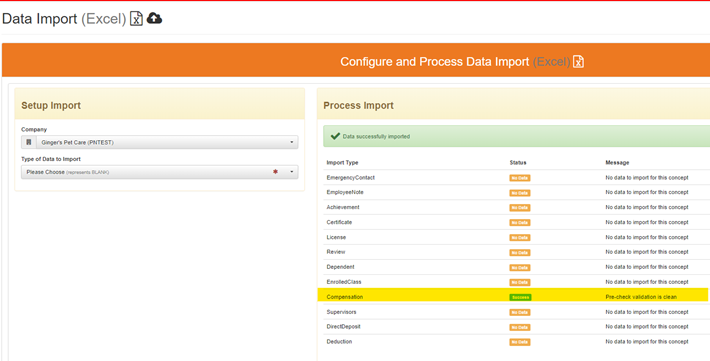710x361 pixels.
Task: Click the No Data badge for License
Action: [520, 238]
